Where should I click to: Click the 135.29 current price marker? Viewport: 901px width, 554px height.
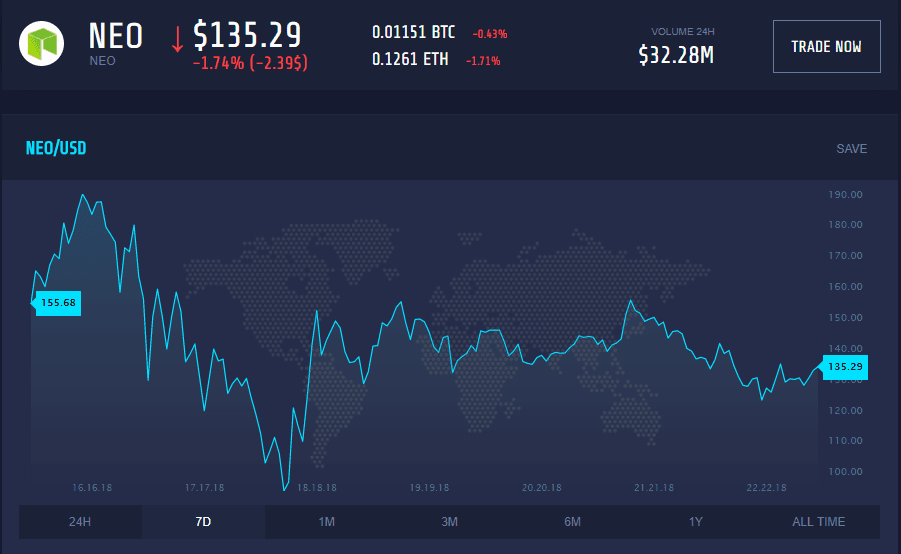[844, 367]
